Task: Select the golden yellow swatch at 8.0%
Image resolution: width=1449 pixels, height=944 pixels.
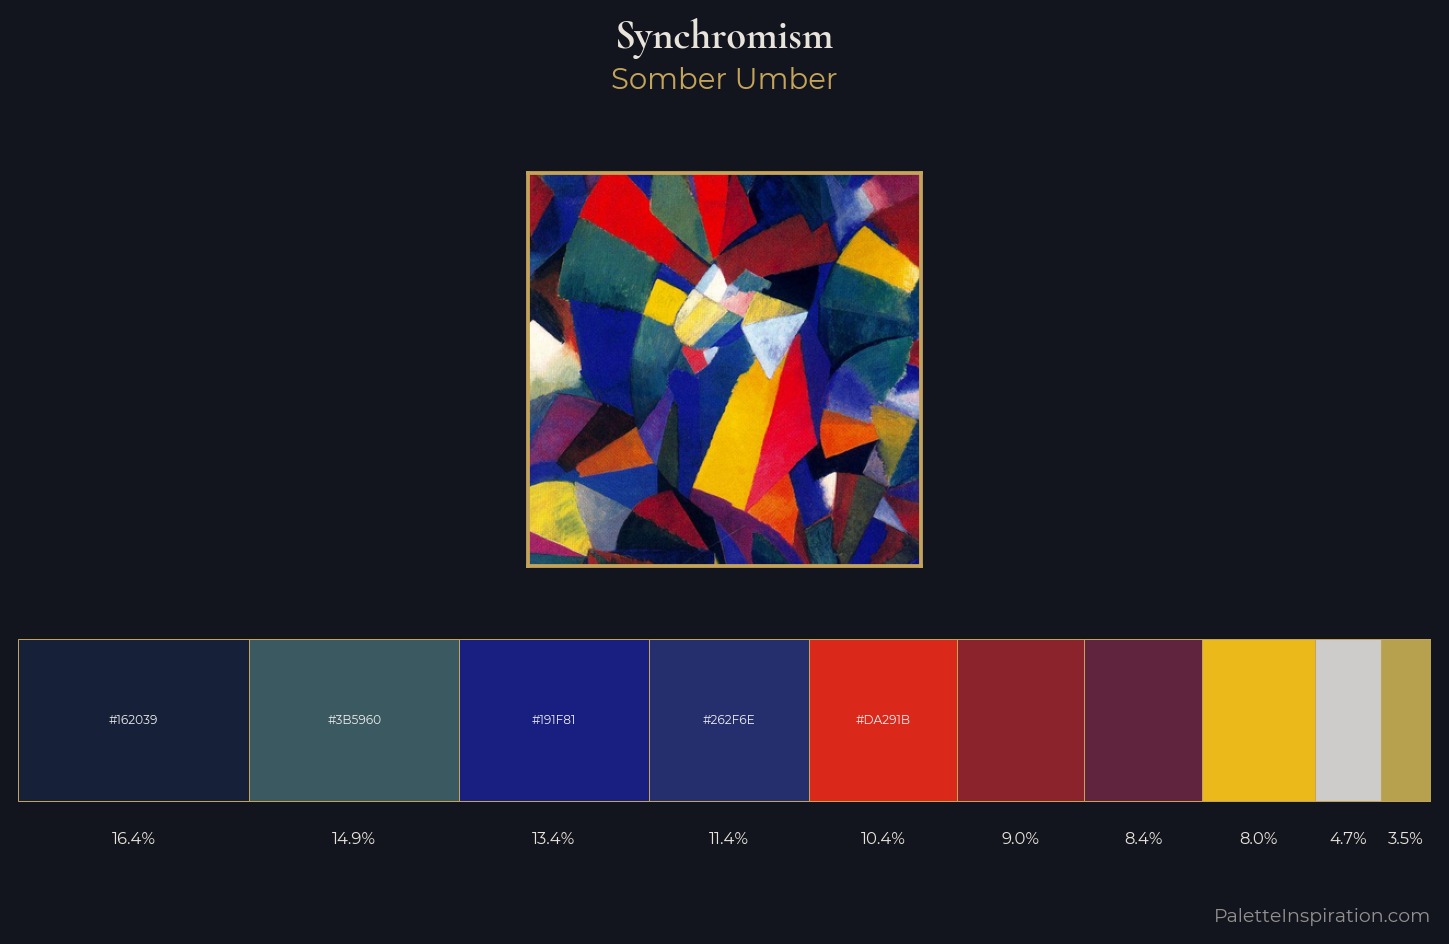Action: click(x=1259, y=720)
